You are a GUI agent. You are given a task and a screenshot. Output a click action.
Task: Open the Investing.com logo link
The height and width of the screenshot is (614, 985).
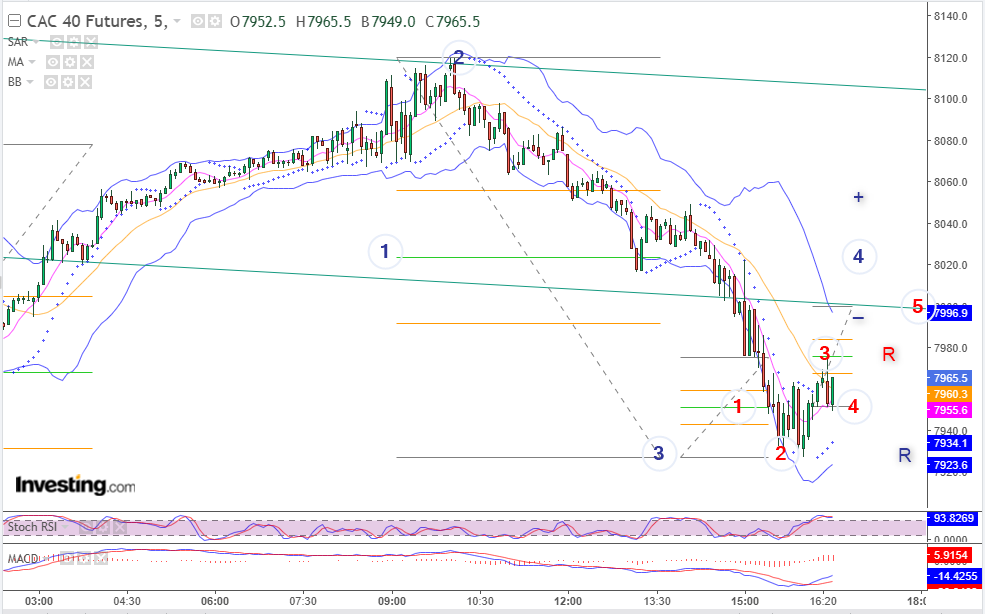[x=75, y=485]
